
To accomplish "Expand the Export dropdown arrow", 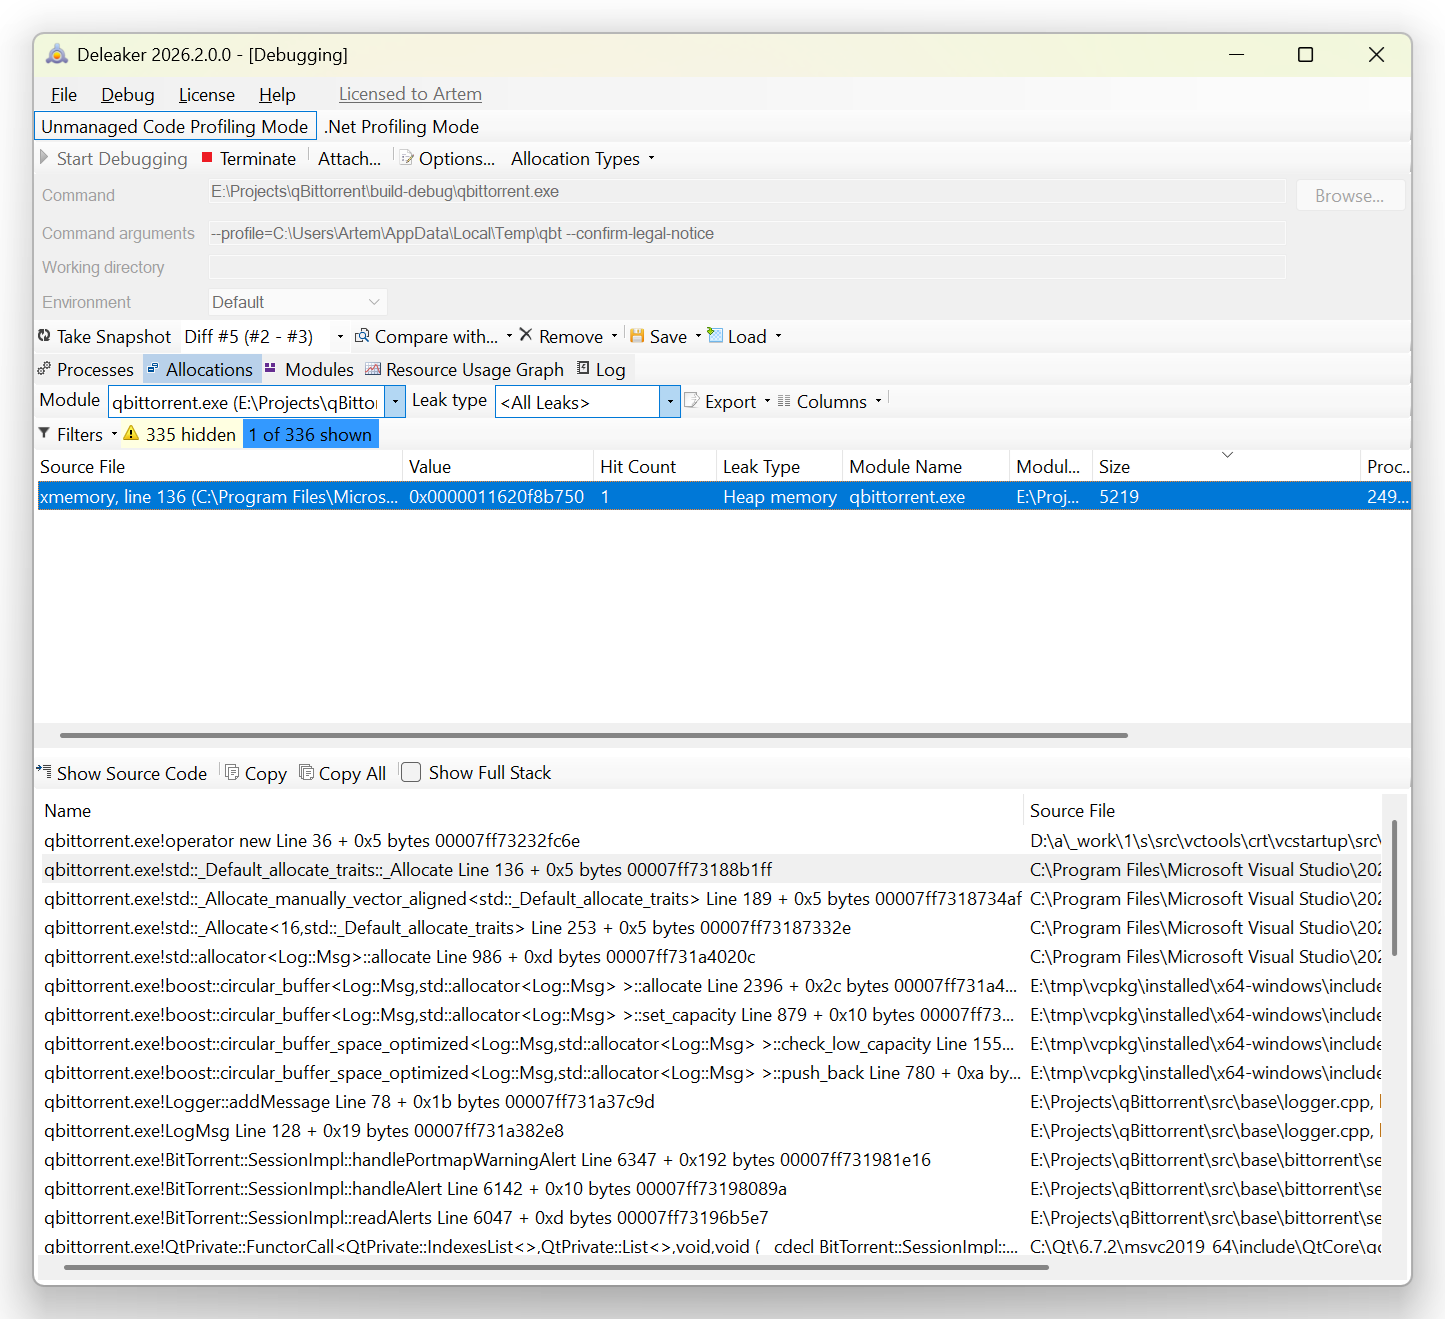I will click(768, 401).
